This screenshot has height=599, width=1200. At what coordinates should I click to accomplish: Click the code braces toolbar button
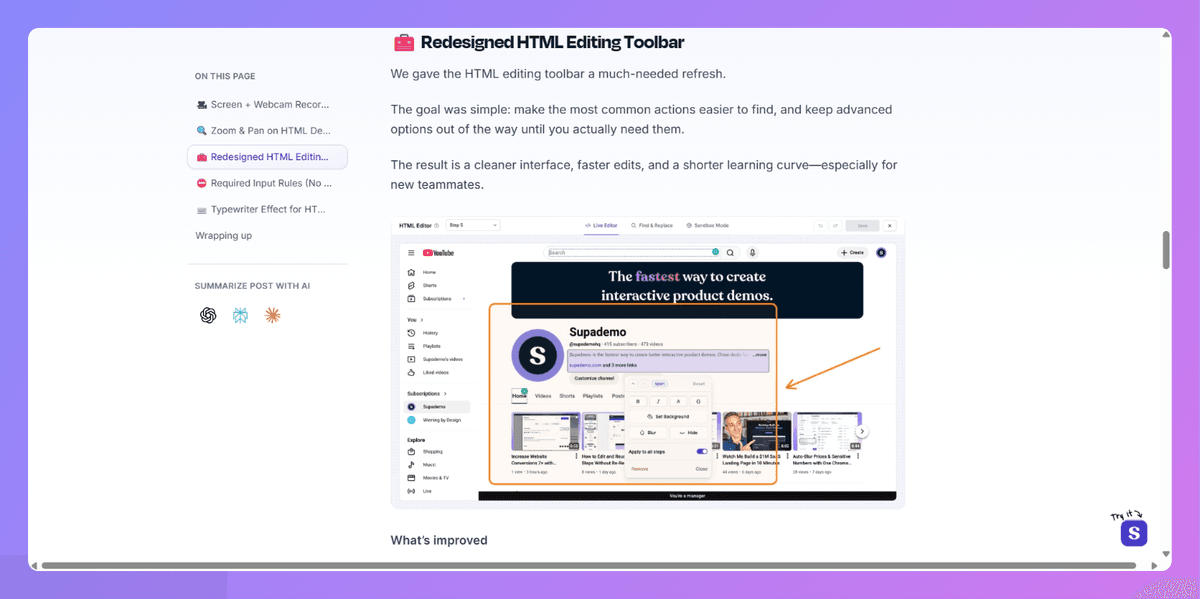coord(698,401)
